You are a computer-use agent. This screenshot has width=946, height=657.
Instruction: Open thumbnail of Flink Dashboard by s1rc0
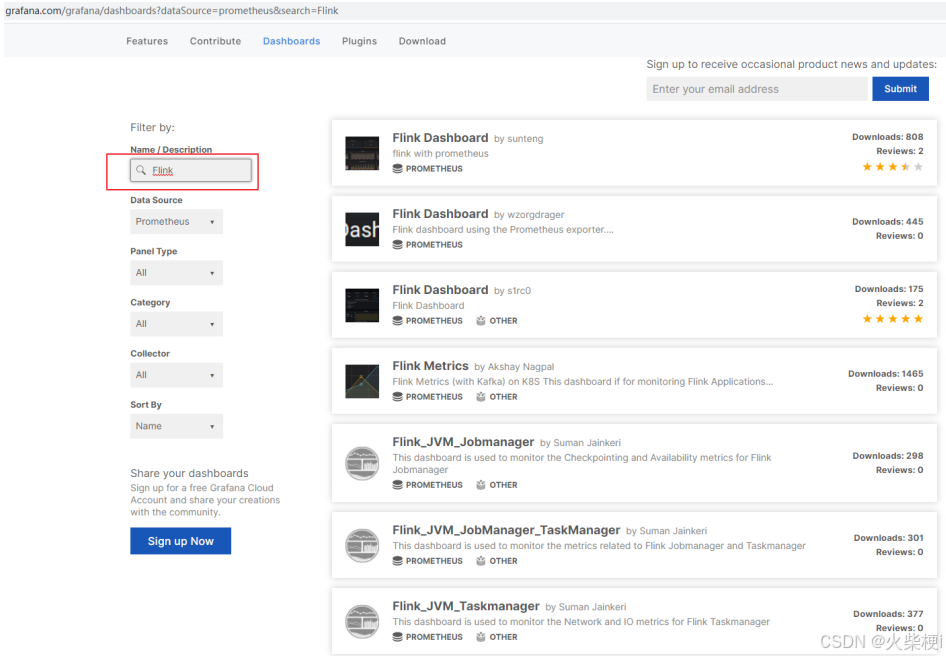point(362,305)
